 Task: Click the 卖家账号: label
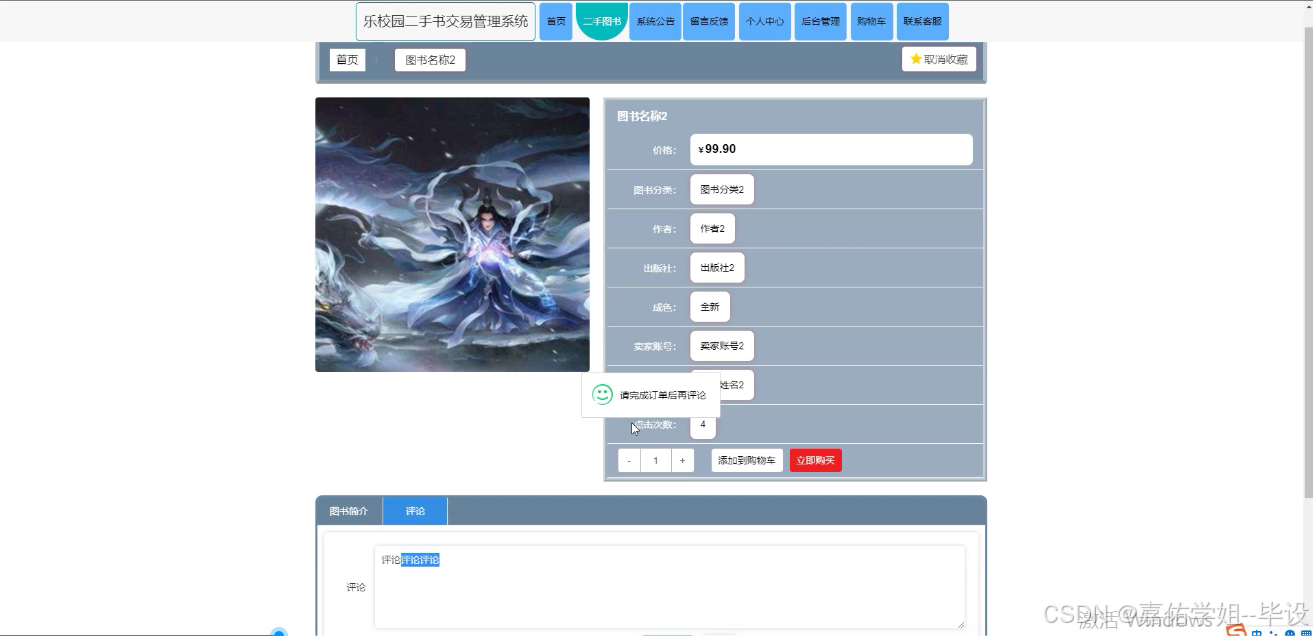coord(655,347)
